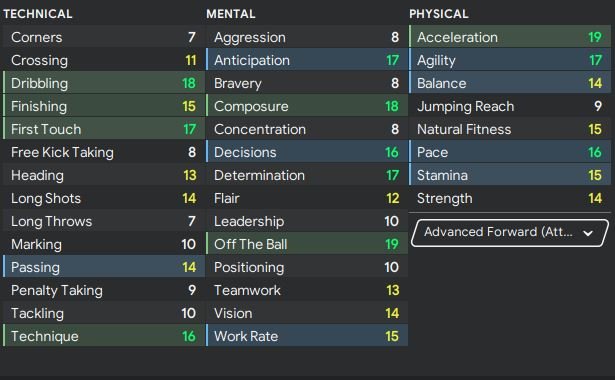
Task: Select the Off The Ball attribute
Action: coord(307,244)
